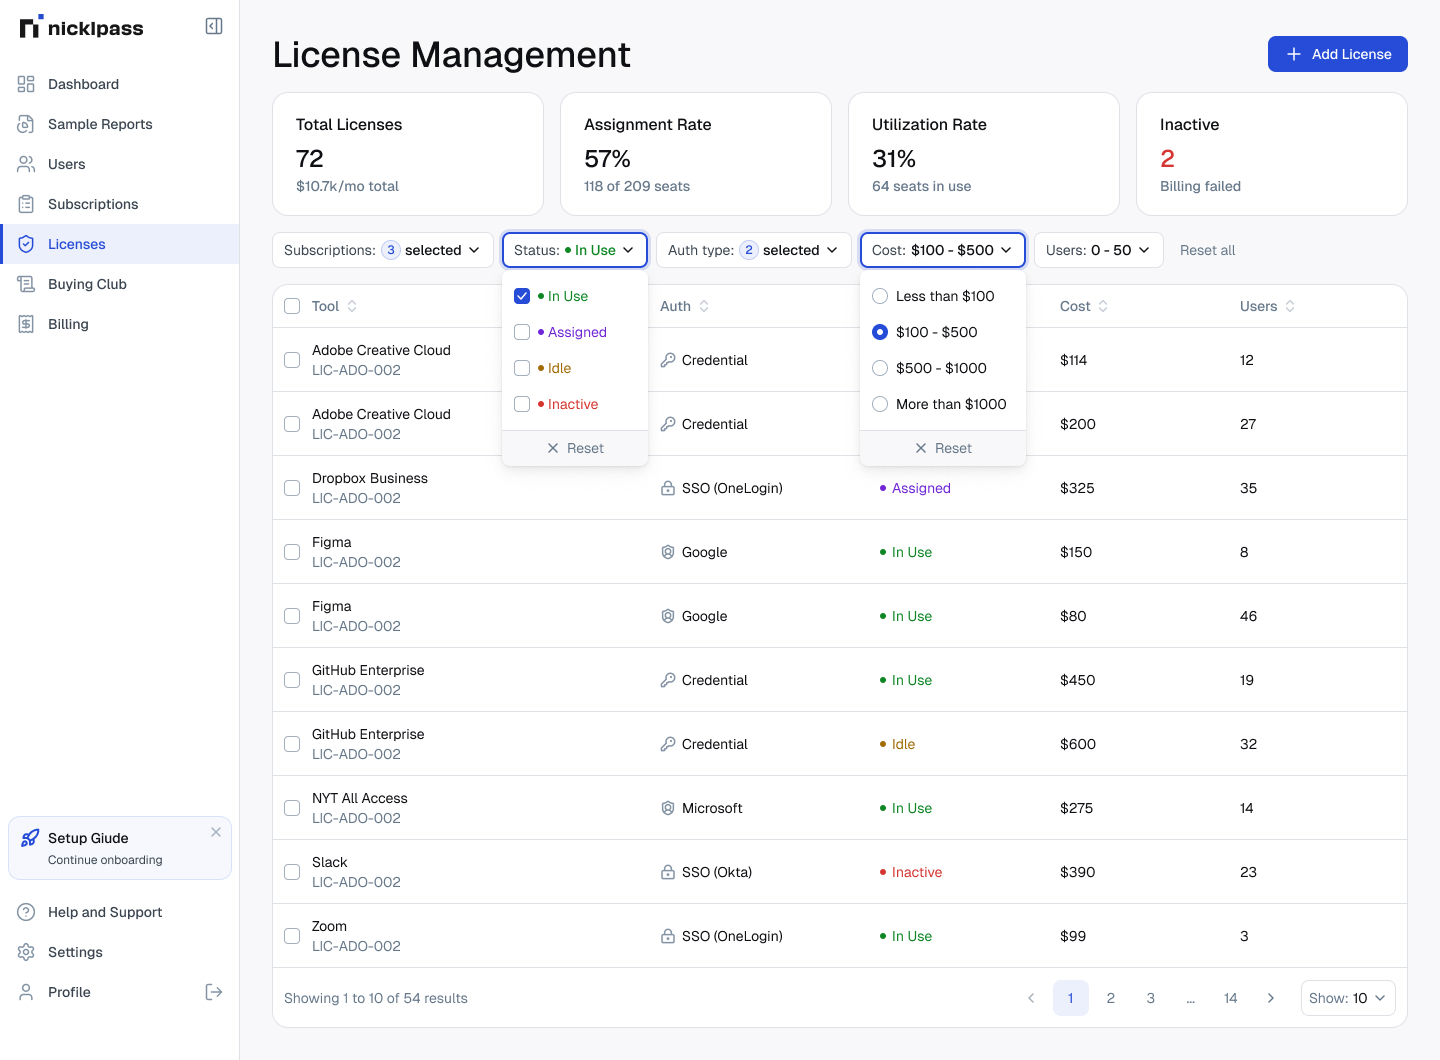This screenshot has height=1060, width=1440.
Task: Tick the Dropbox Business row checkbox
Action: click(x=292, y=488)
